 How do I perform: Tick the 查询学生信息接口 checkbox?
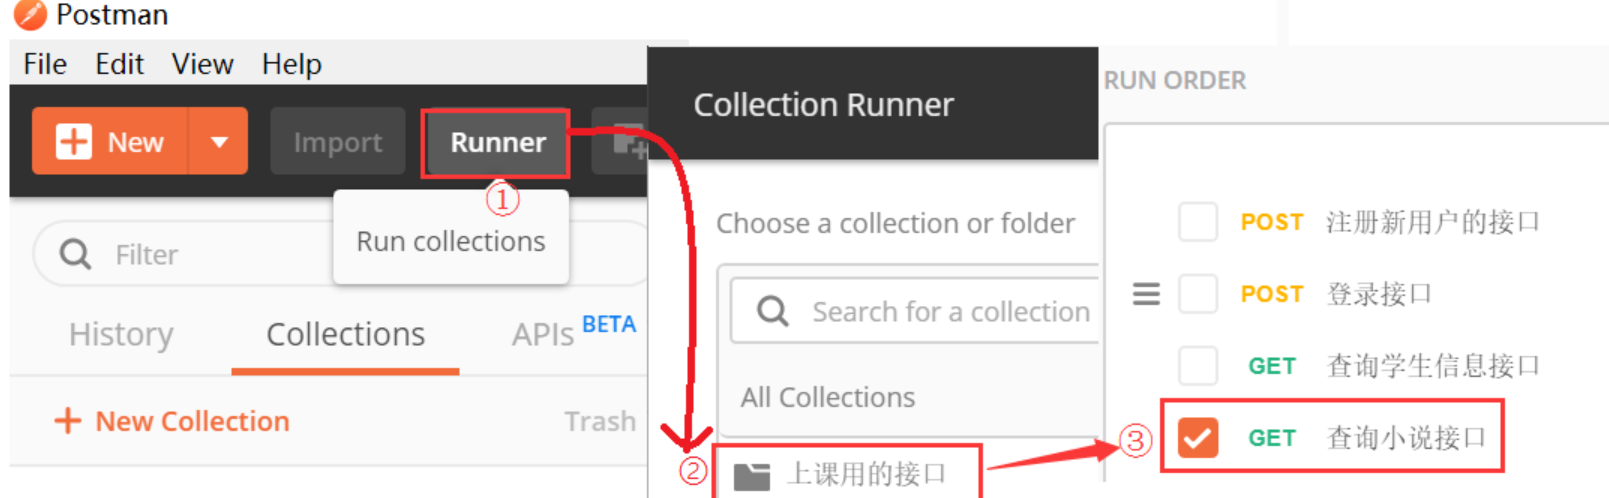(x=1197, y=366)
